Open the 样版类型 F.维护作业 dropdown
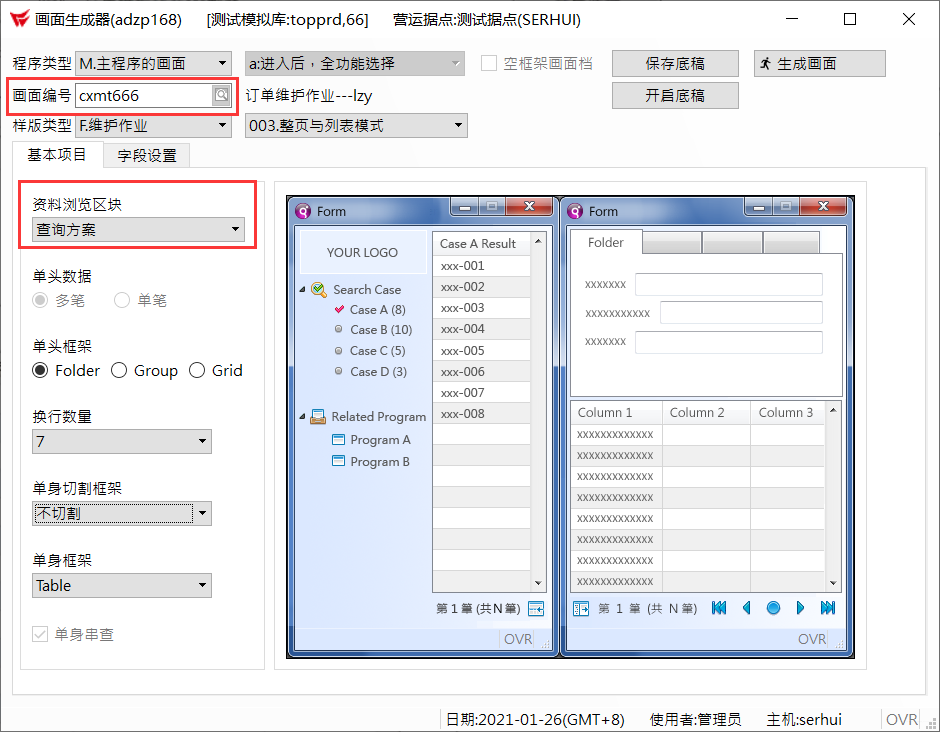 click(153, 126)
